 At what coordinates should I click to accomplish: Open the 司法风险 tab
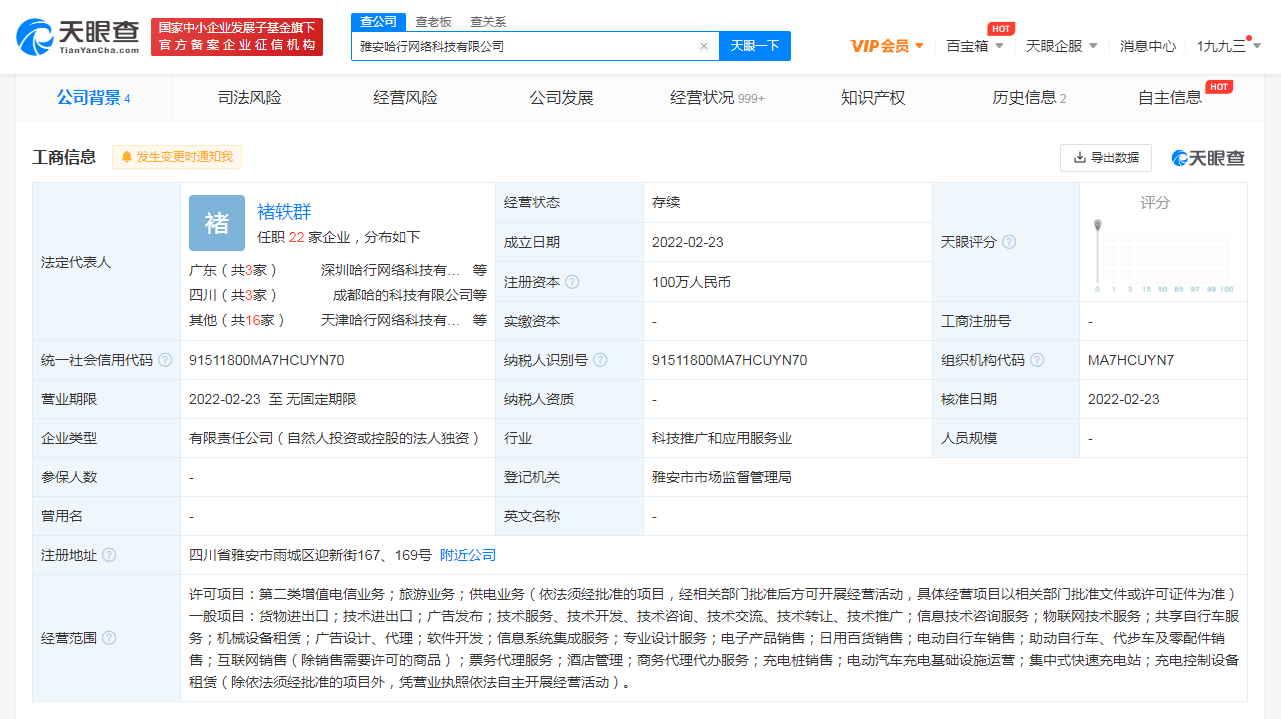click(x=250, y=98)
